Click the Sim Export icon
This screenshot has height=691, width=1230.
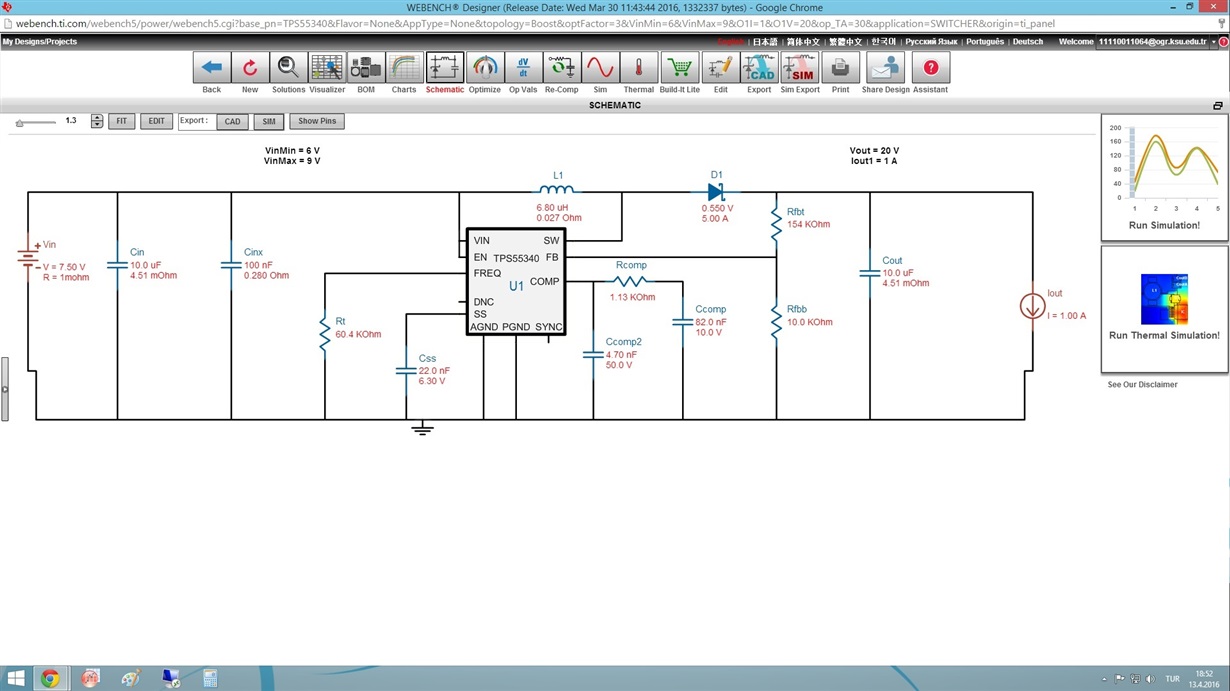(x=800, y=68)
